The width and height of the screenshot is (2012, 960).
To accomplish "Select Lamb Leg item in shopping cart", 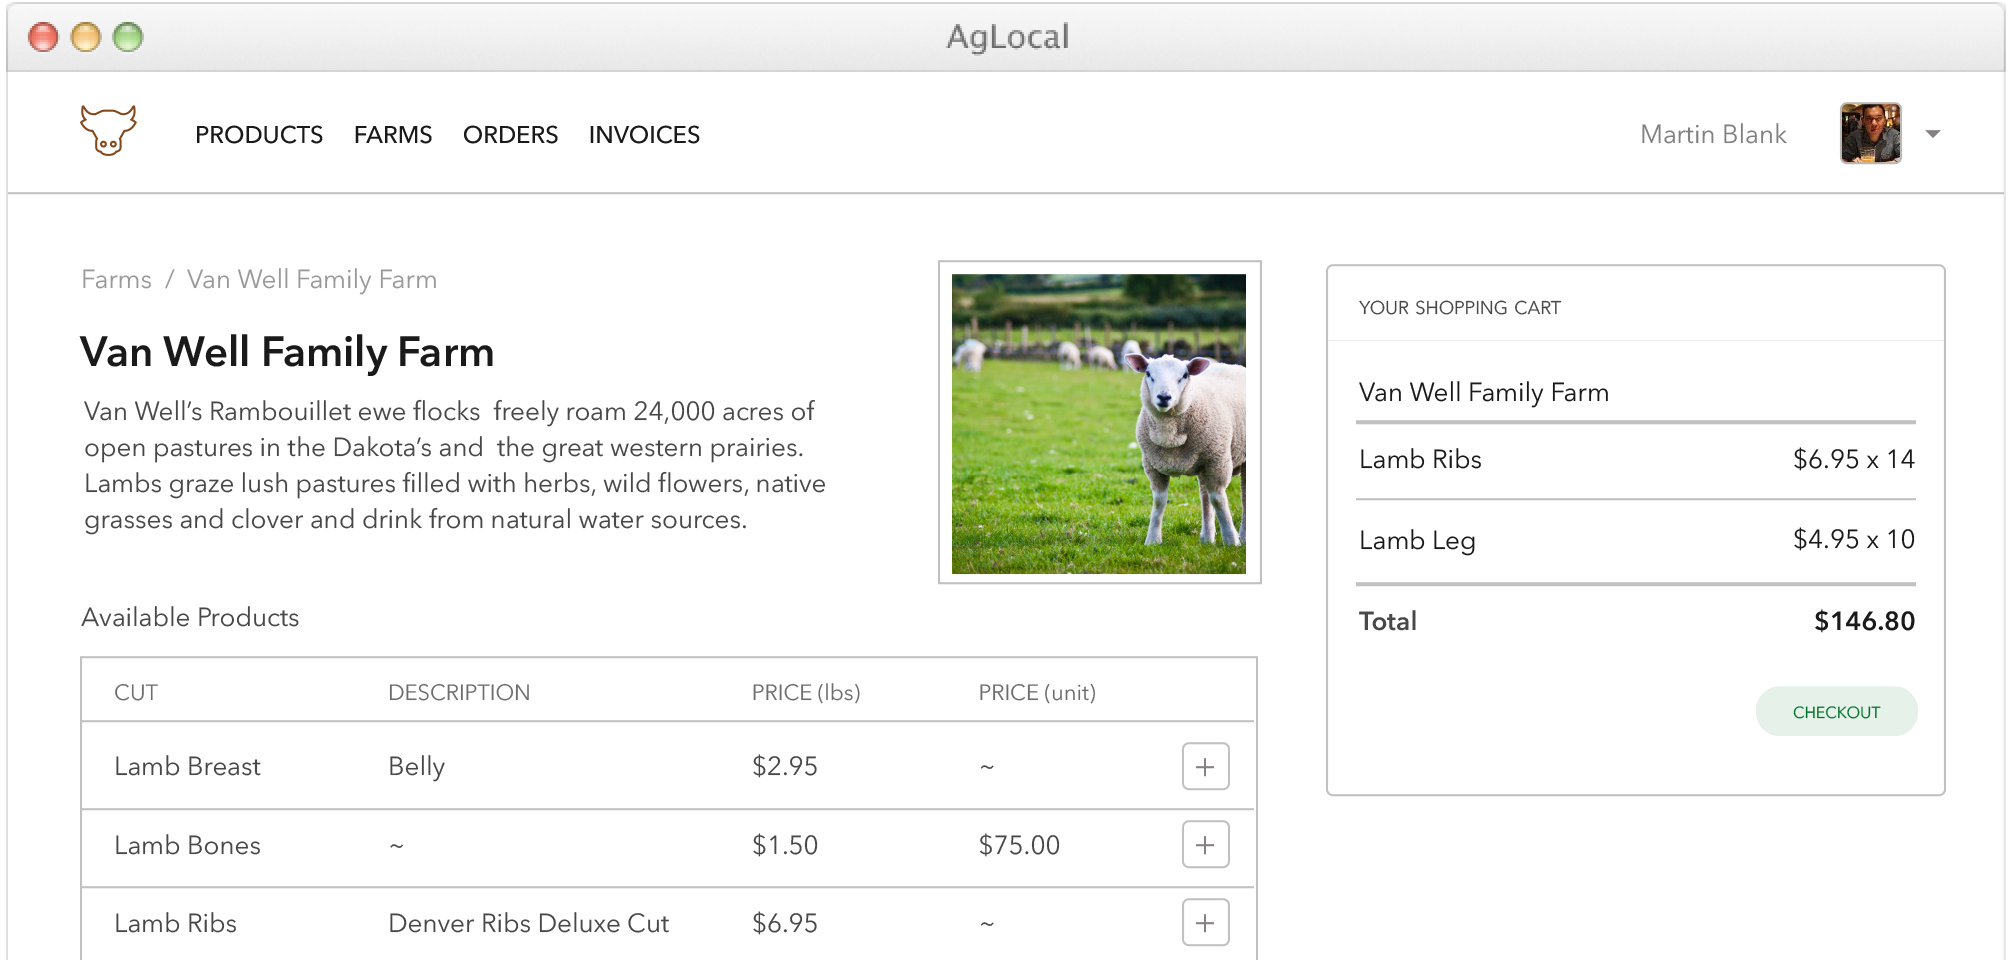I will tap(1417, 541).
